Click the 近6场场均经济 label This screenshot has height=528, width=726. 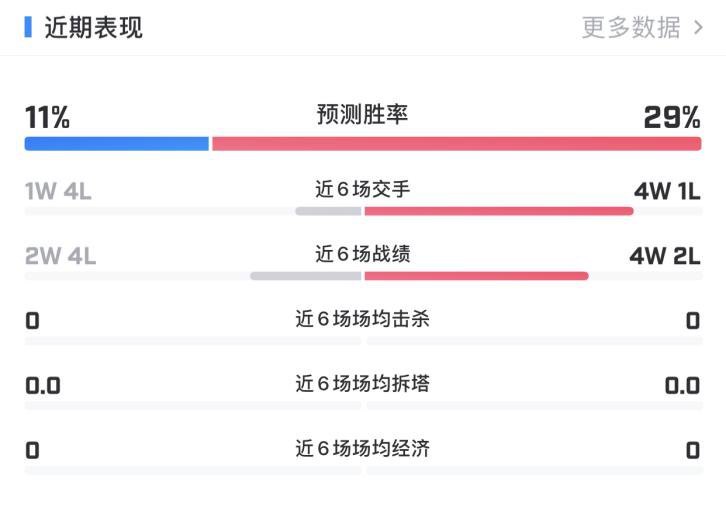point(363,449)
